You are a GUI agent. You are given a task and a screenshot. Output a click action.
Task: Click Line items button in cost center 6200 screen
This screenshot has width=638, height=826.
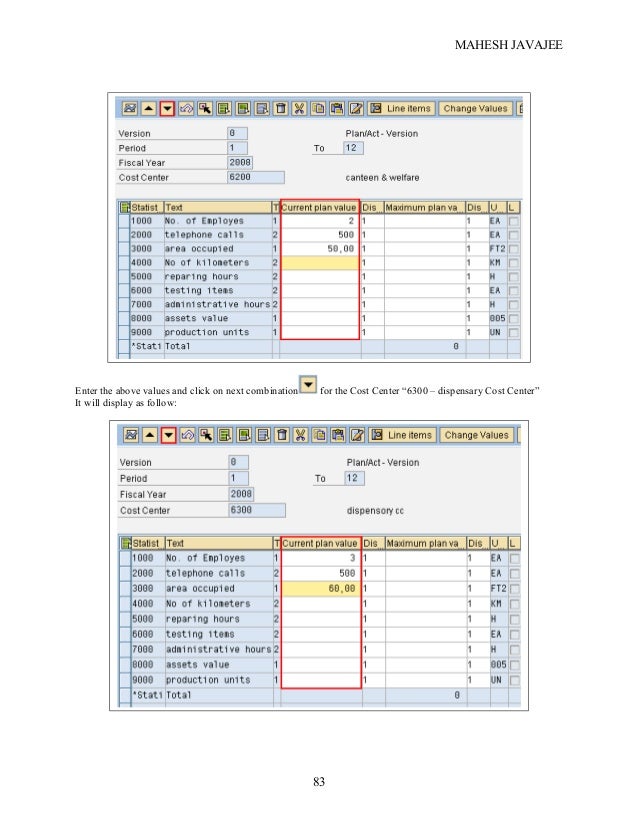[402, 109]
